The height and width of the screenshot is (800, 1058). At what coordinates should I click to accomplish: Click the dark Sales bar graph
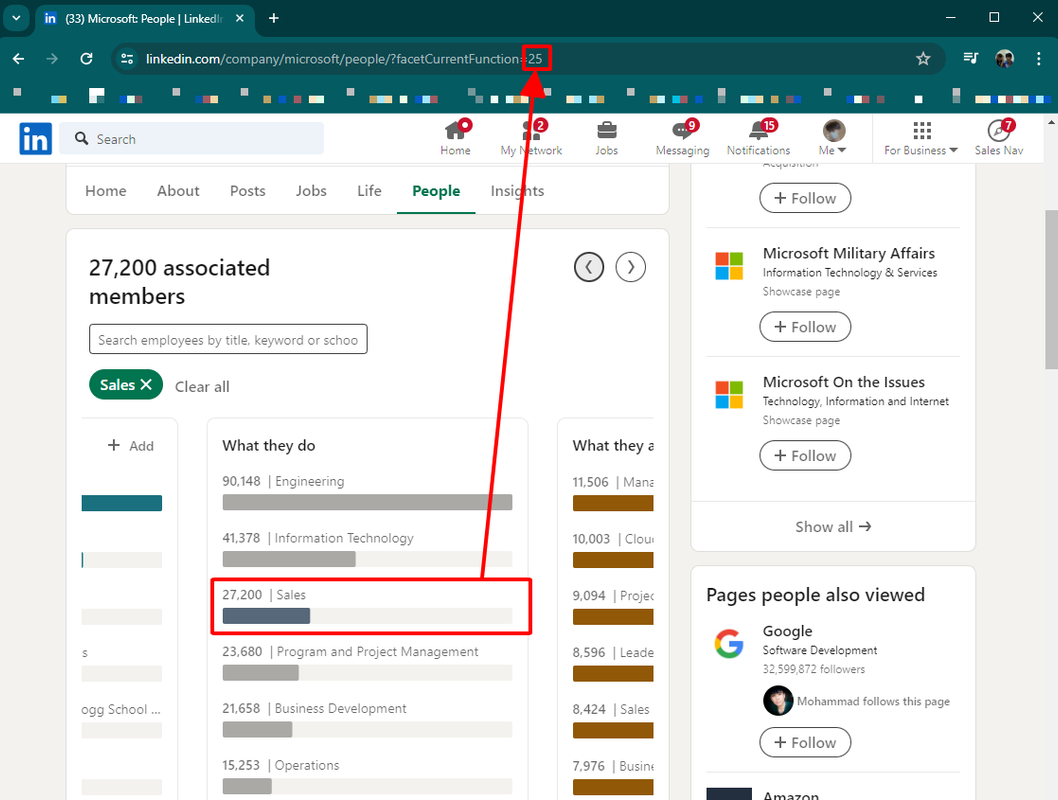coord(266,616)
